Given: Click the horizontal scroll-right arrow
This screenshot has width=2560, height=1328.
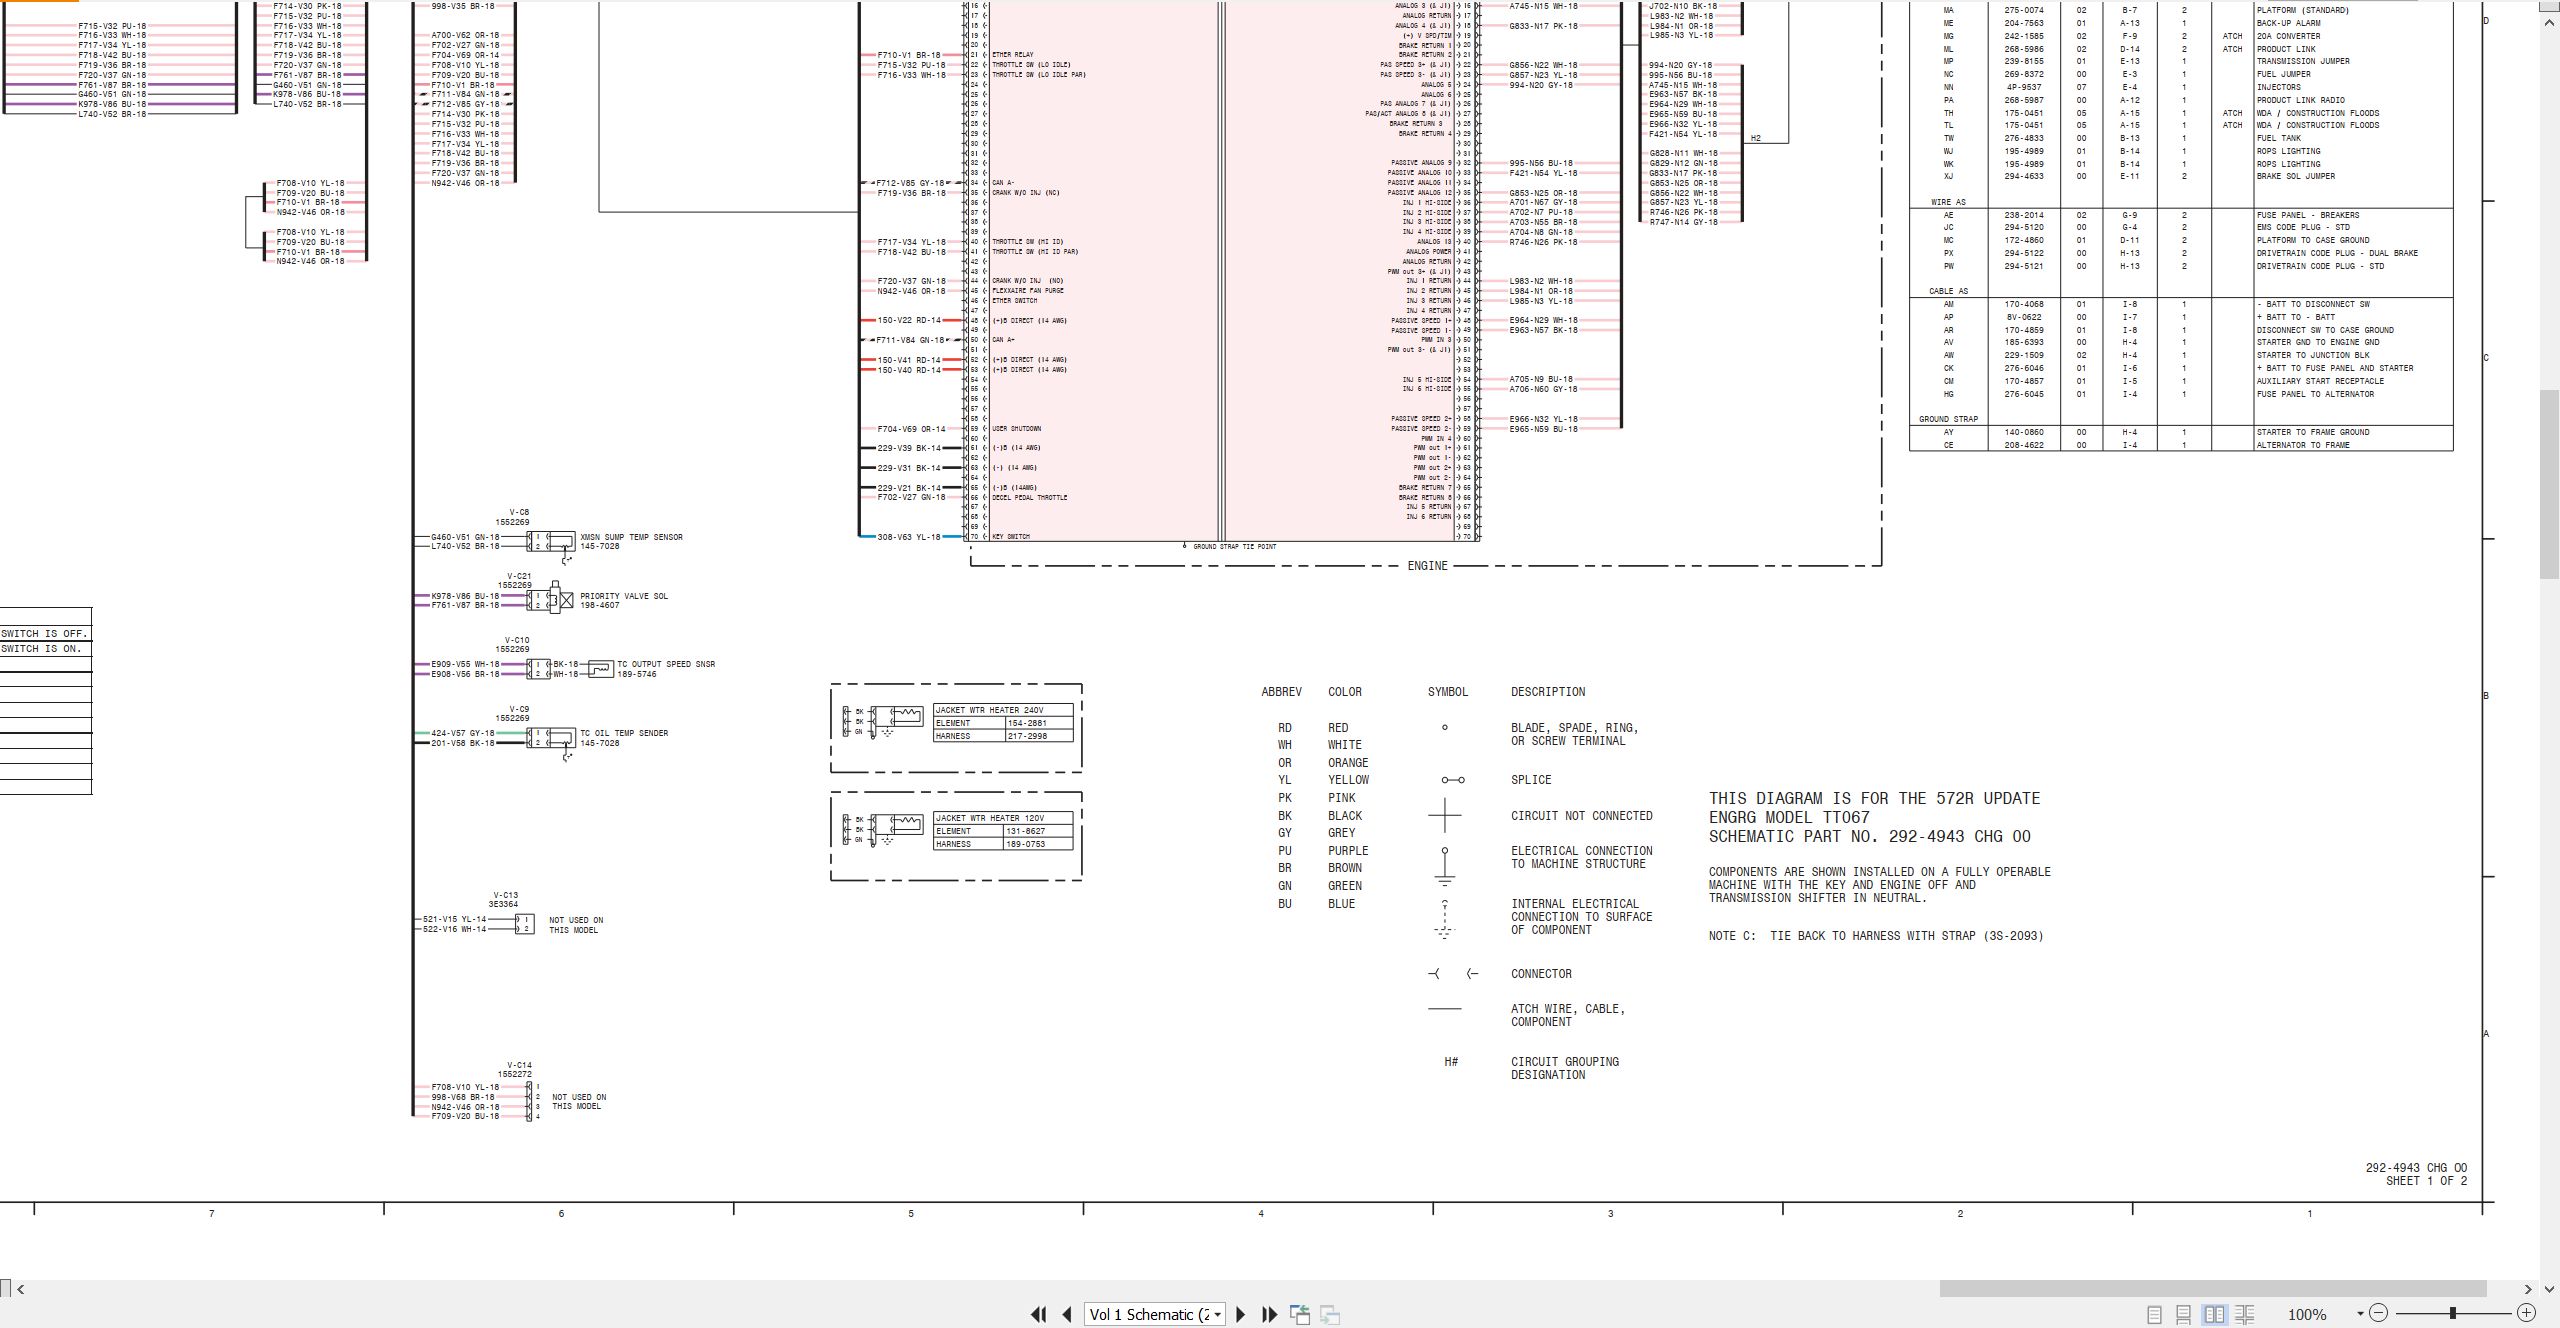Looking at the screenshot, I should pos(2528,1289).
